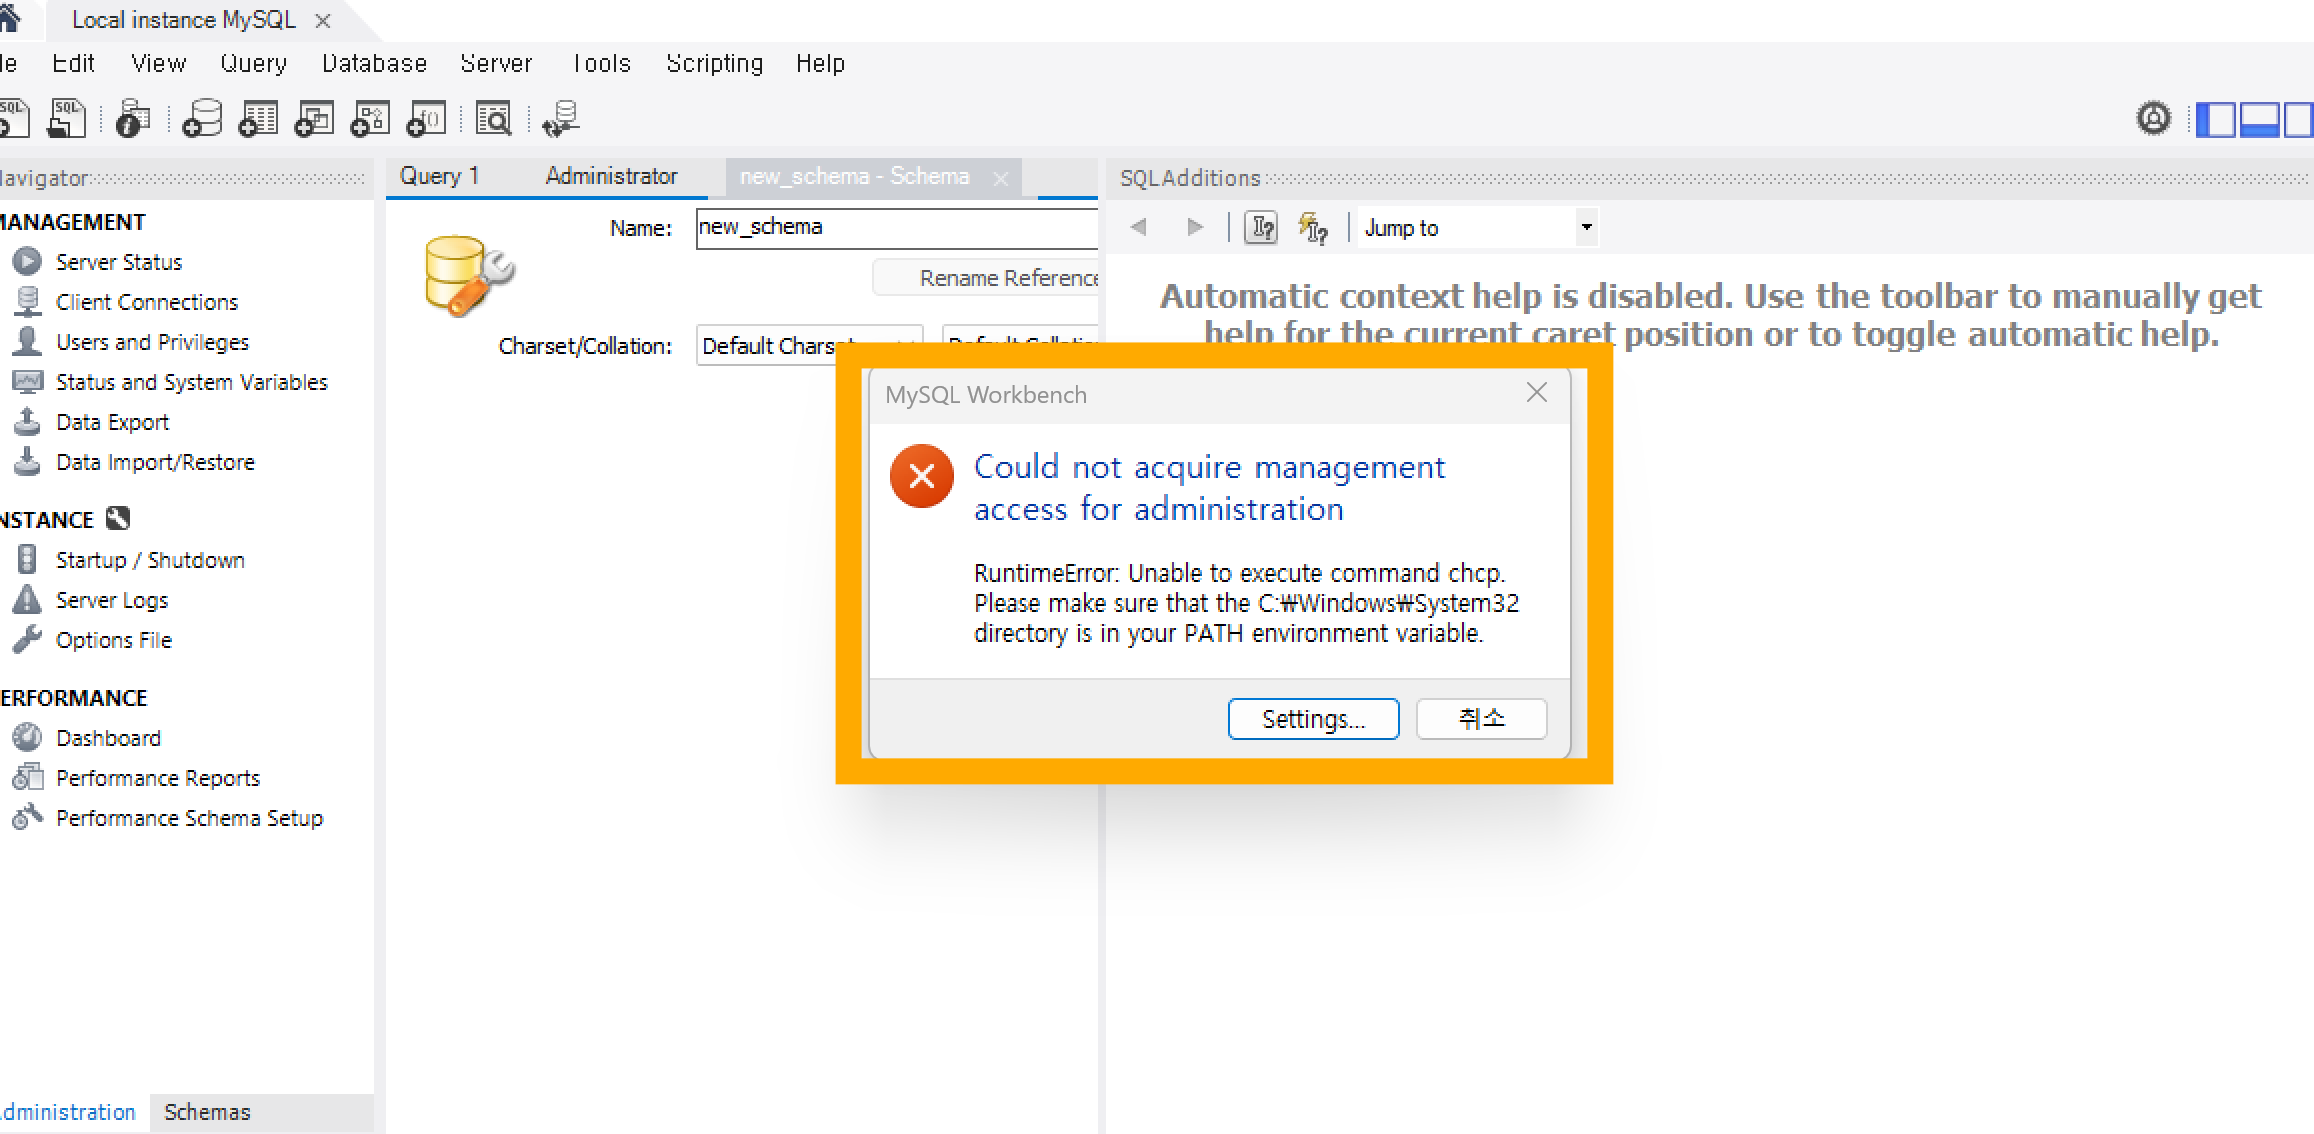Image resolution: width=2314 pixels, height=1134 pixels.
Task: Click the create new function icon
Action: [426, 119]
